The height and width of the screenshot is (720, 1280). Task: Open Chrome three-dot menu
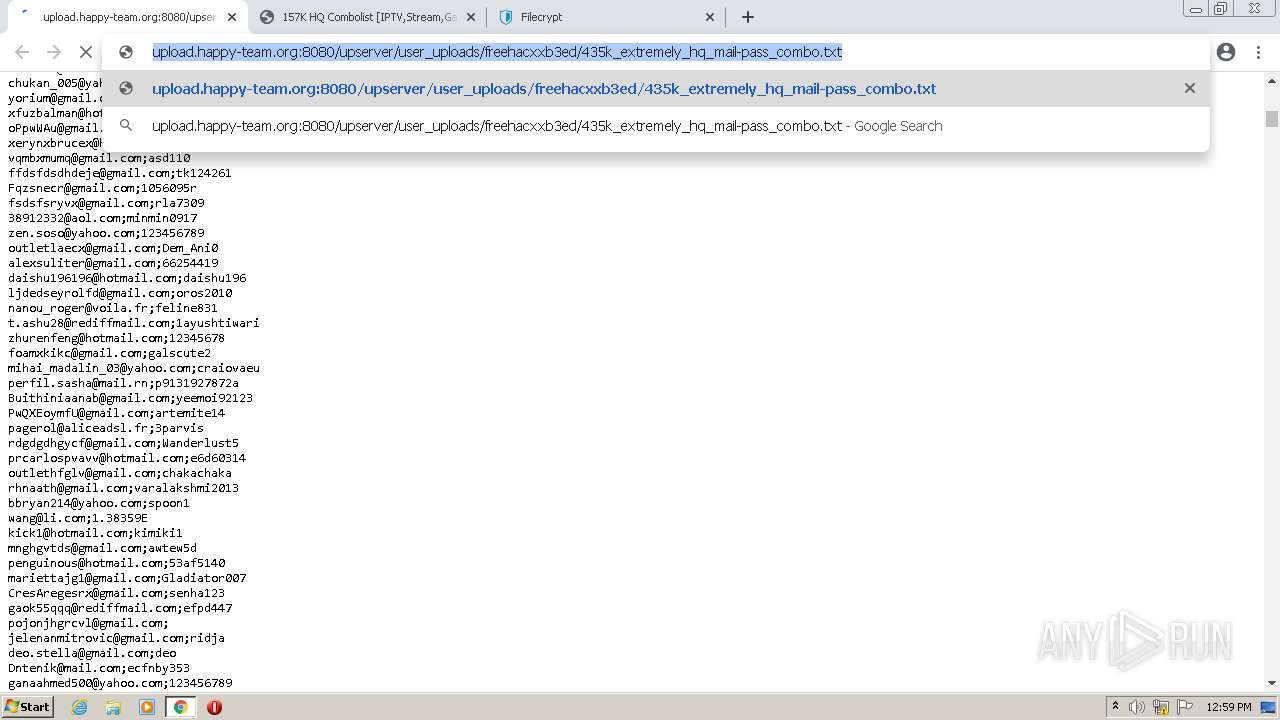[x=1258, y=52]
